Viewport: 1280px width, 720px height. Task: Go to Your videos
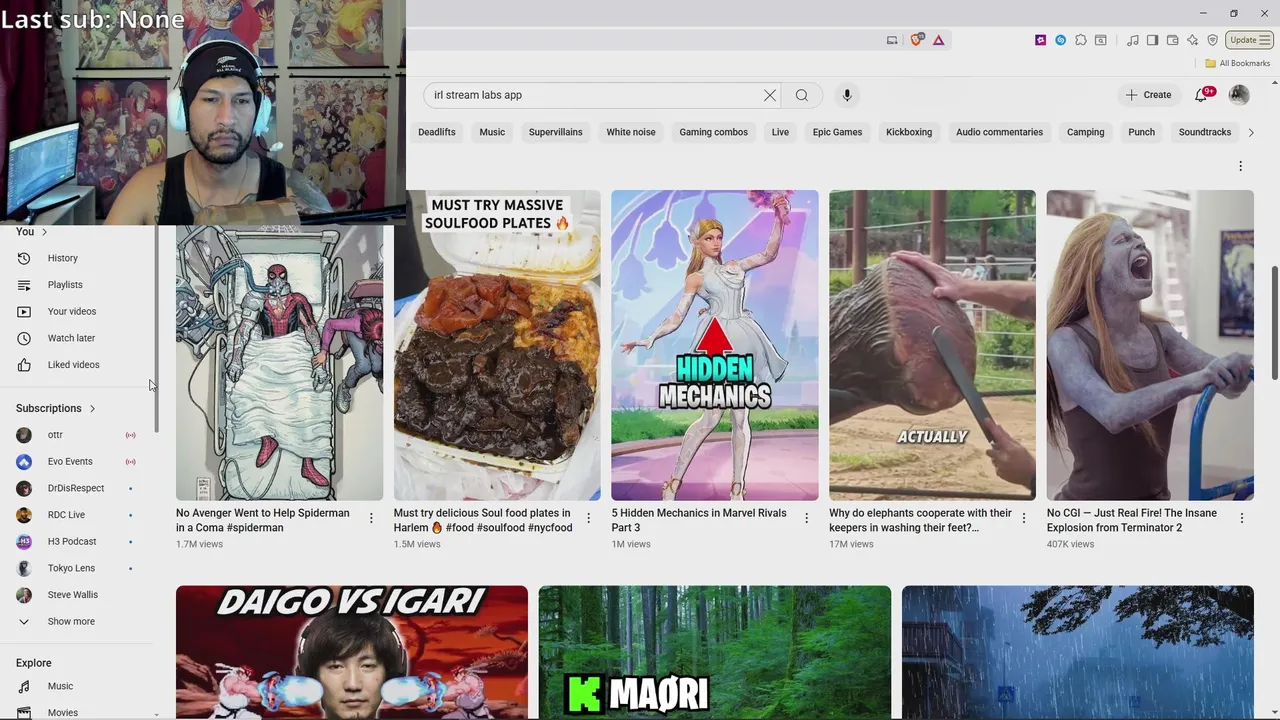[x=78, y=311]
